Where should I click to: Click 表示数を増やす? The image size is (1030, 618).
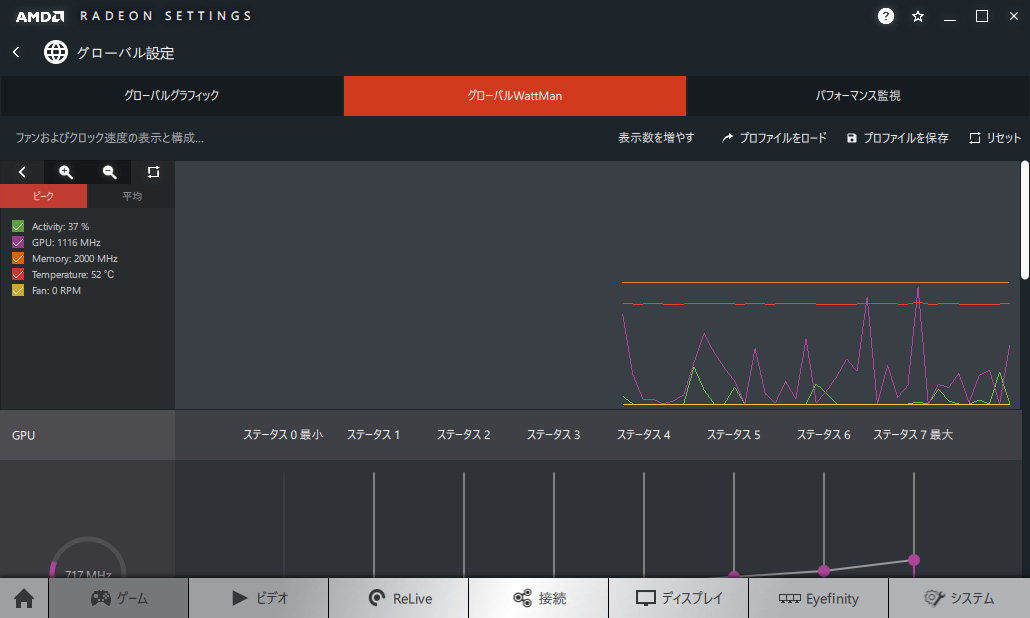click(x=656, y=138)
